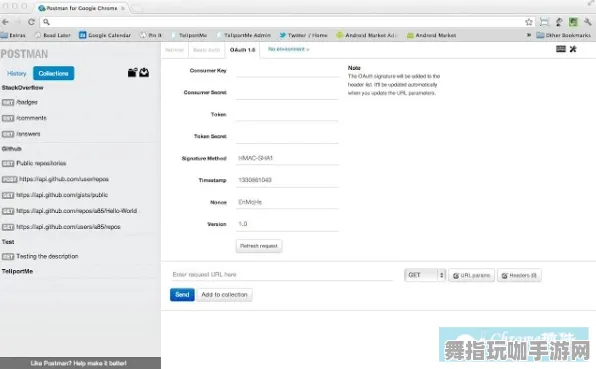Viewport: 596px width, 369px height.
Task: Click the Enter request URL here field
Action: 282,274
